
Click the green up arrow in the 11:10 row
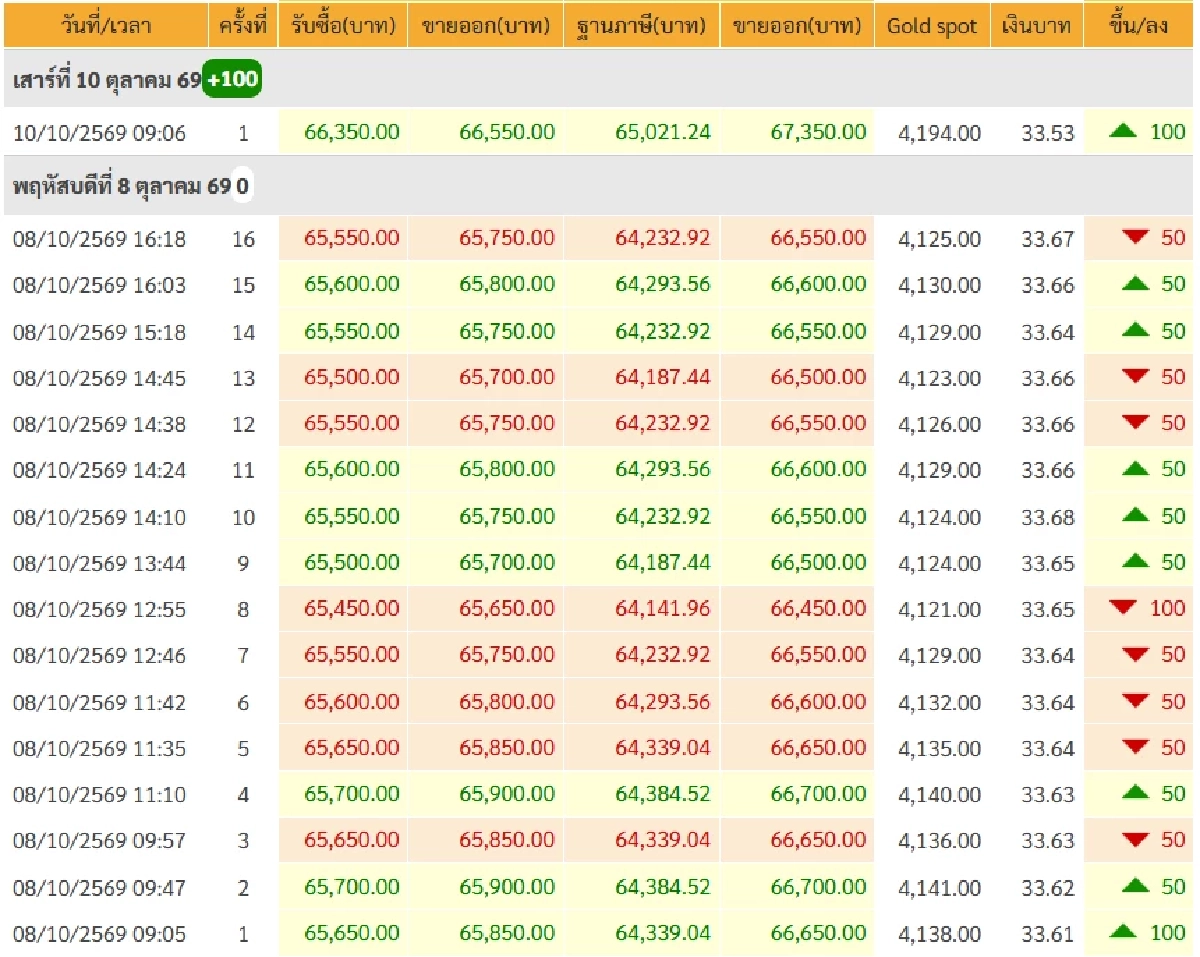point(1136,793)
